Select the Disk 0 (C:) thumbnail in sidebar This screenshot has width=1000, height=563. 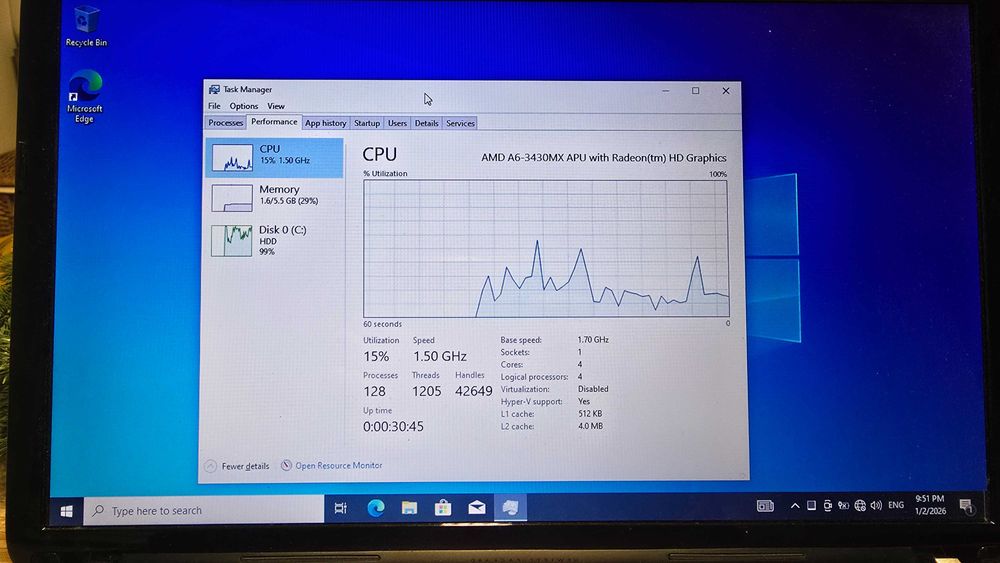tap(232, 240)
